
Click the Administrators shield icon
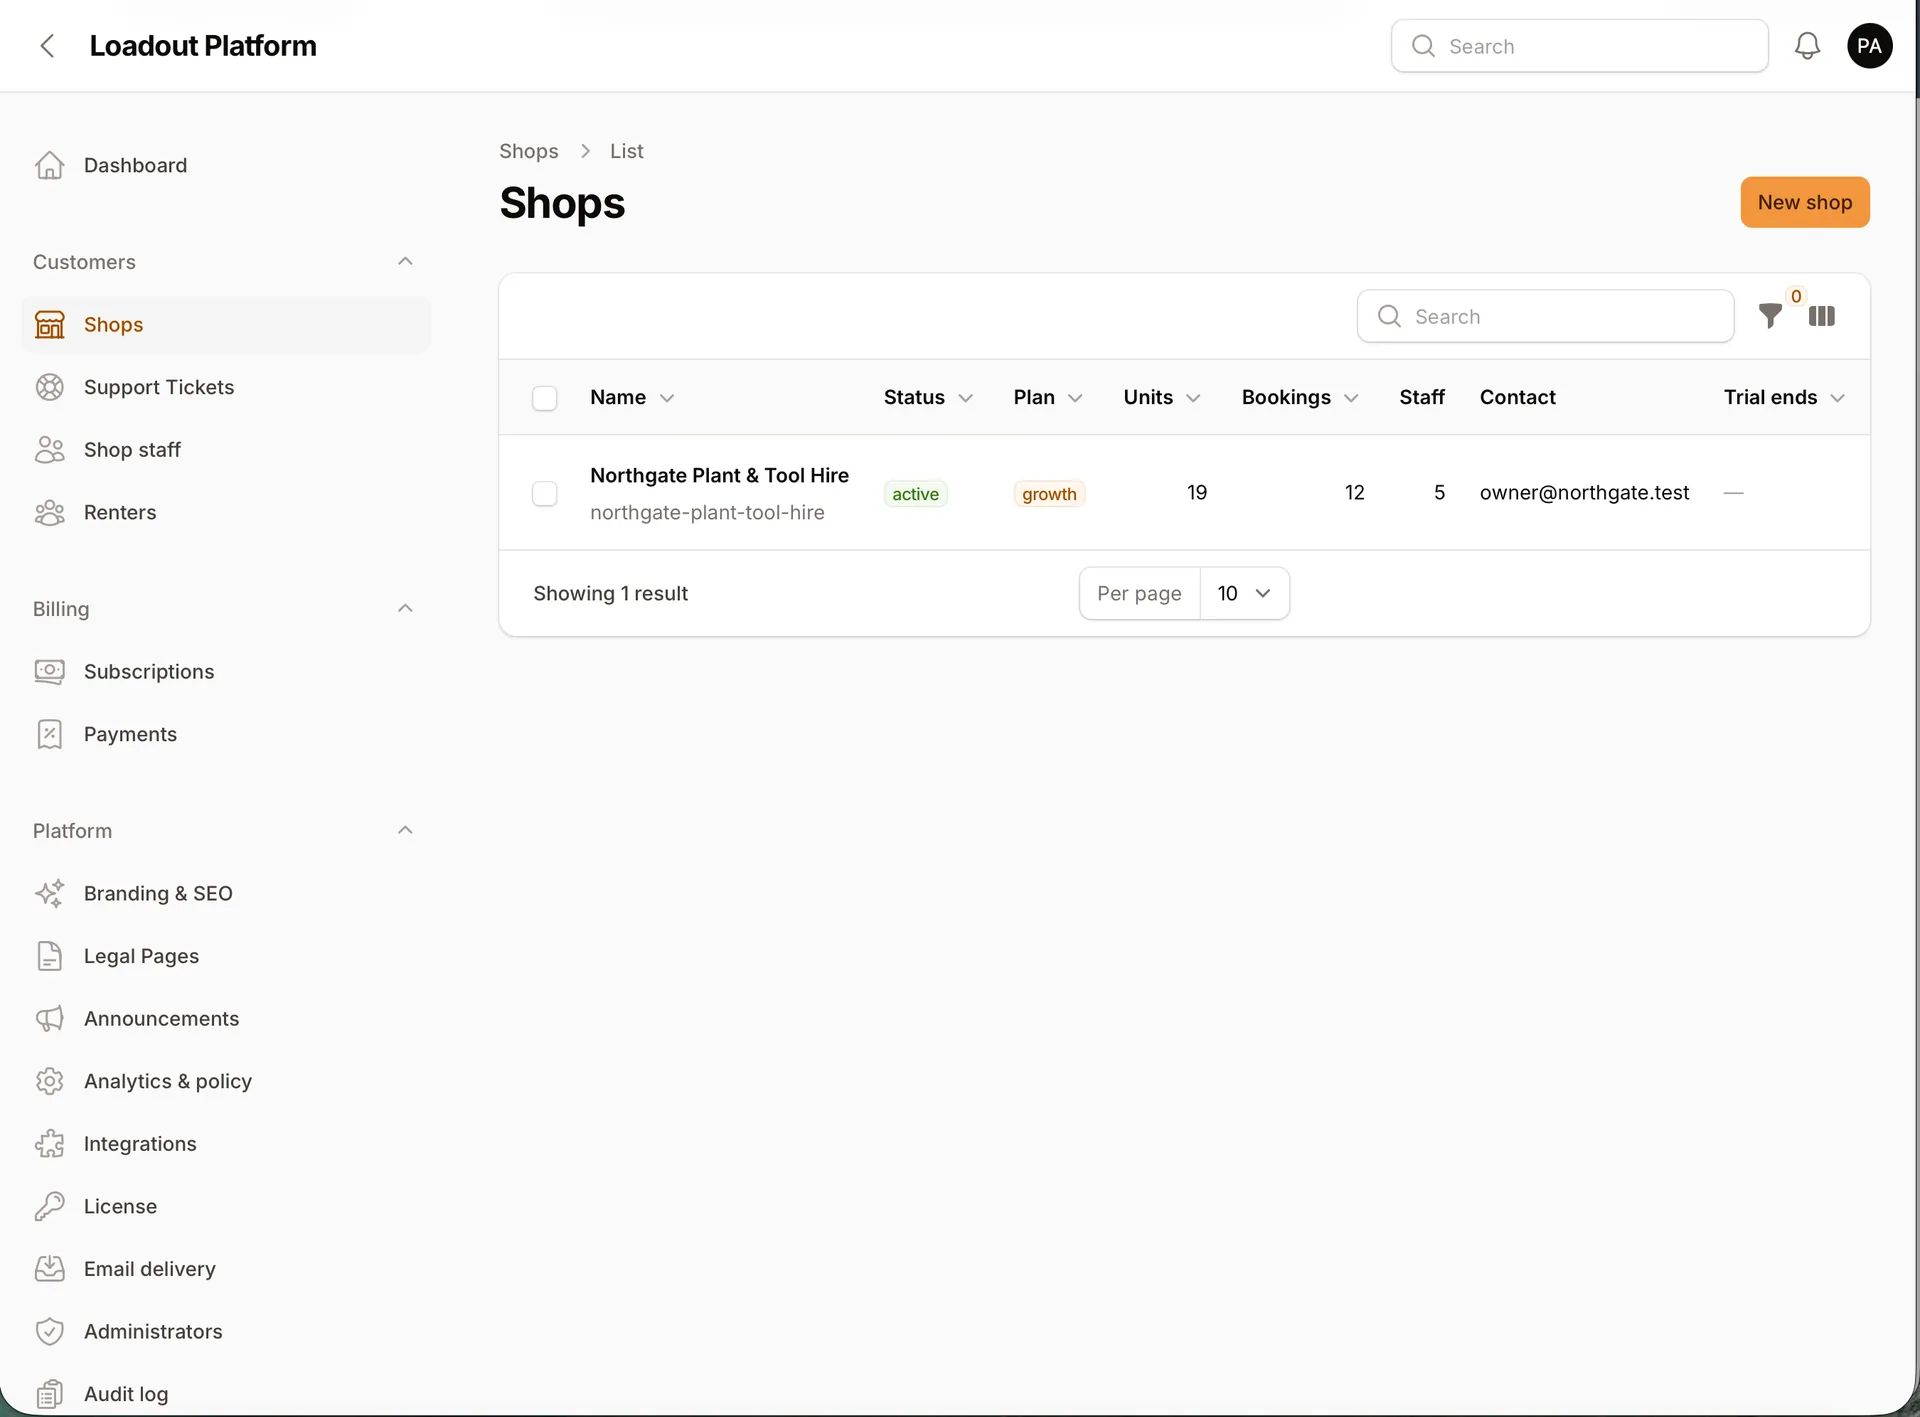(50, 1331)
